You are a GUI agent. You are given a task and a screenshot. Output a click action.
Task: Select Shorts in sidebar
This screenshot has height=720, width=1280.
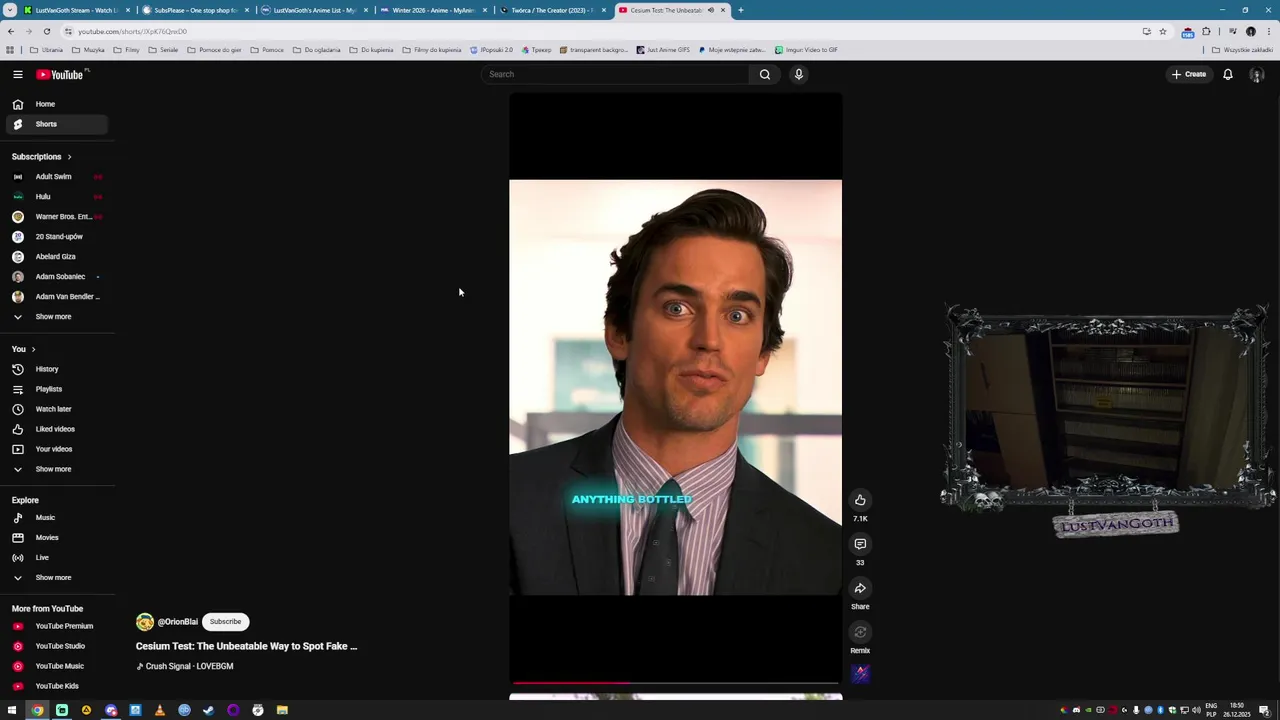[x=59, y=124]
